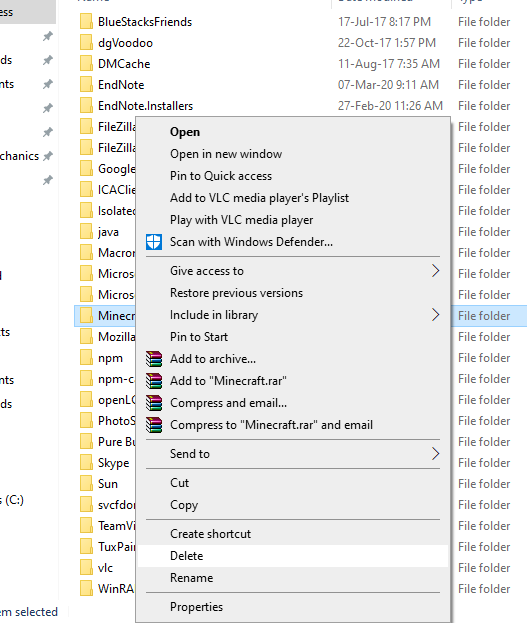Click WinRAR icon beside Compress and email

click(x=154, y=403)
